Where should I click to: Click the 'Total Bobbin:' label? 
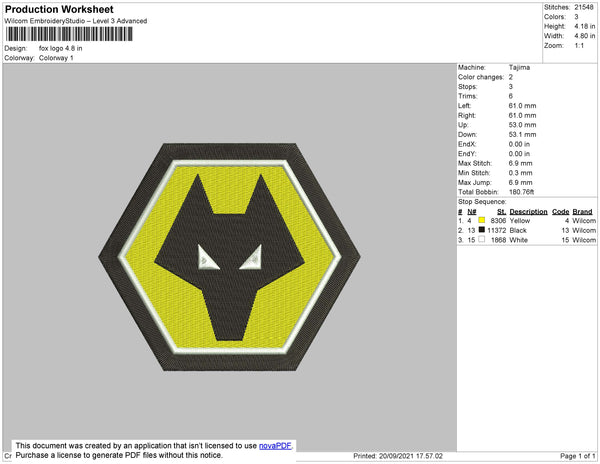tap(478, 192)
